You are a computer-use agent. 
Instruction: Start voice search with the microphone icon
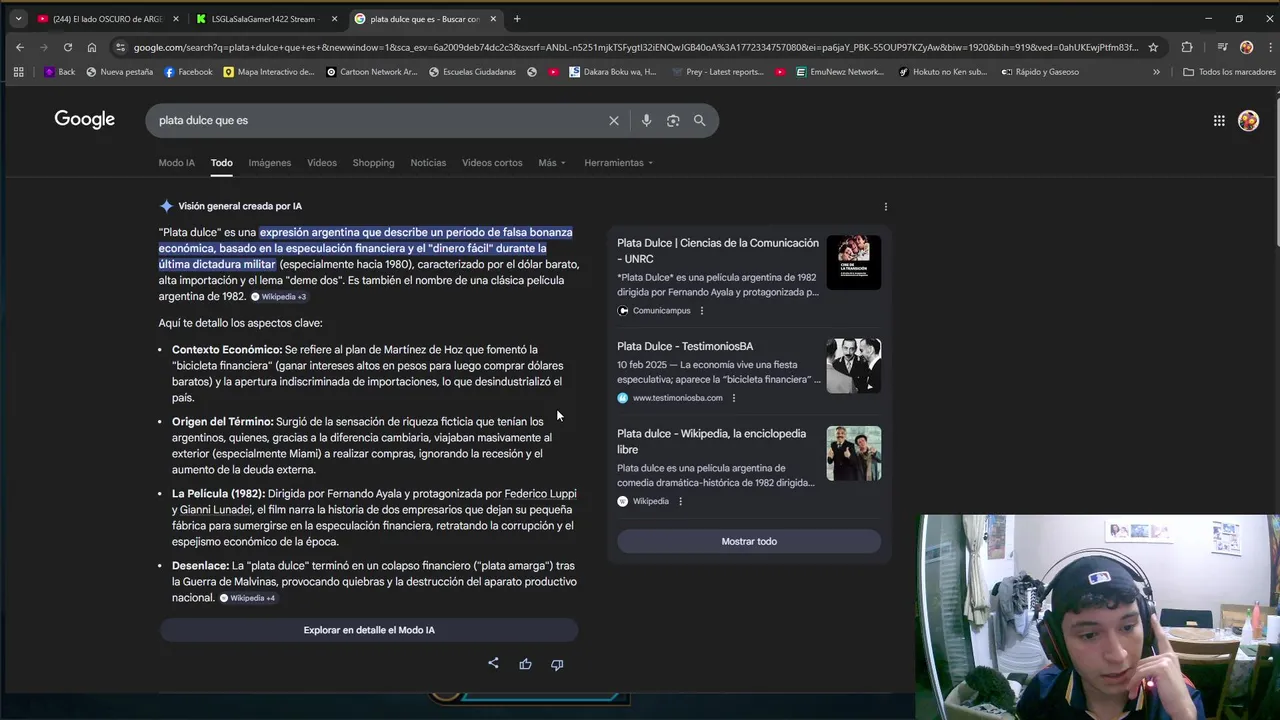(x=646, y=120)
